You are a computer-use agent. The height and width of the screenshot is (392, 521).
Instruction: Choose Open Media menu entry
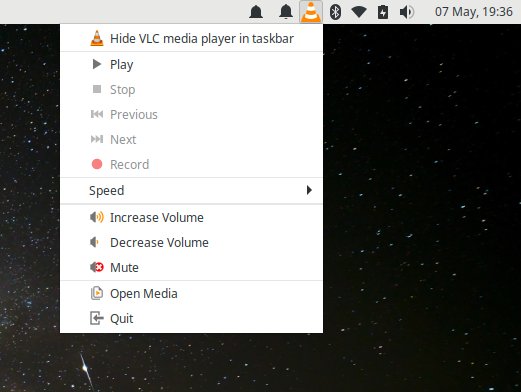pos(191,294)
